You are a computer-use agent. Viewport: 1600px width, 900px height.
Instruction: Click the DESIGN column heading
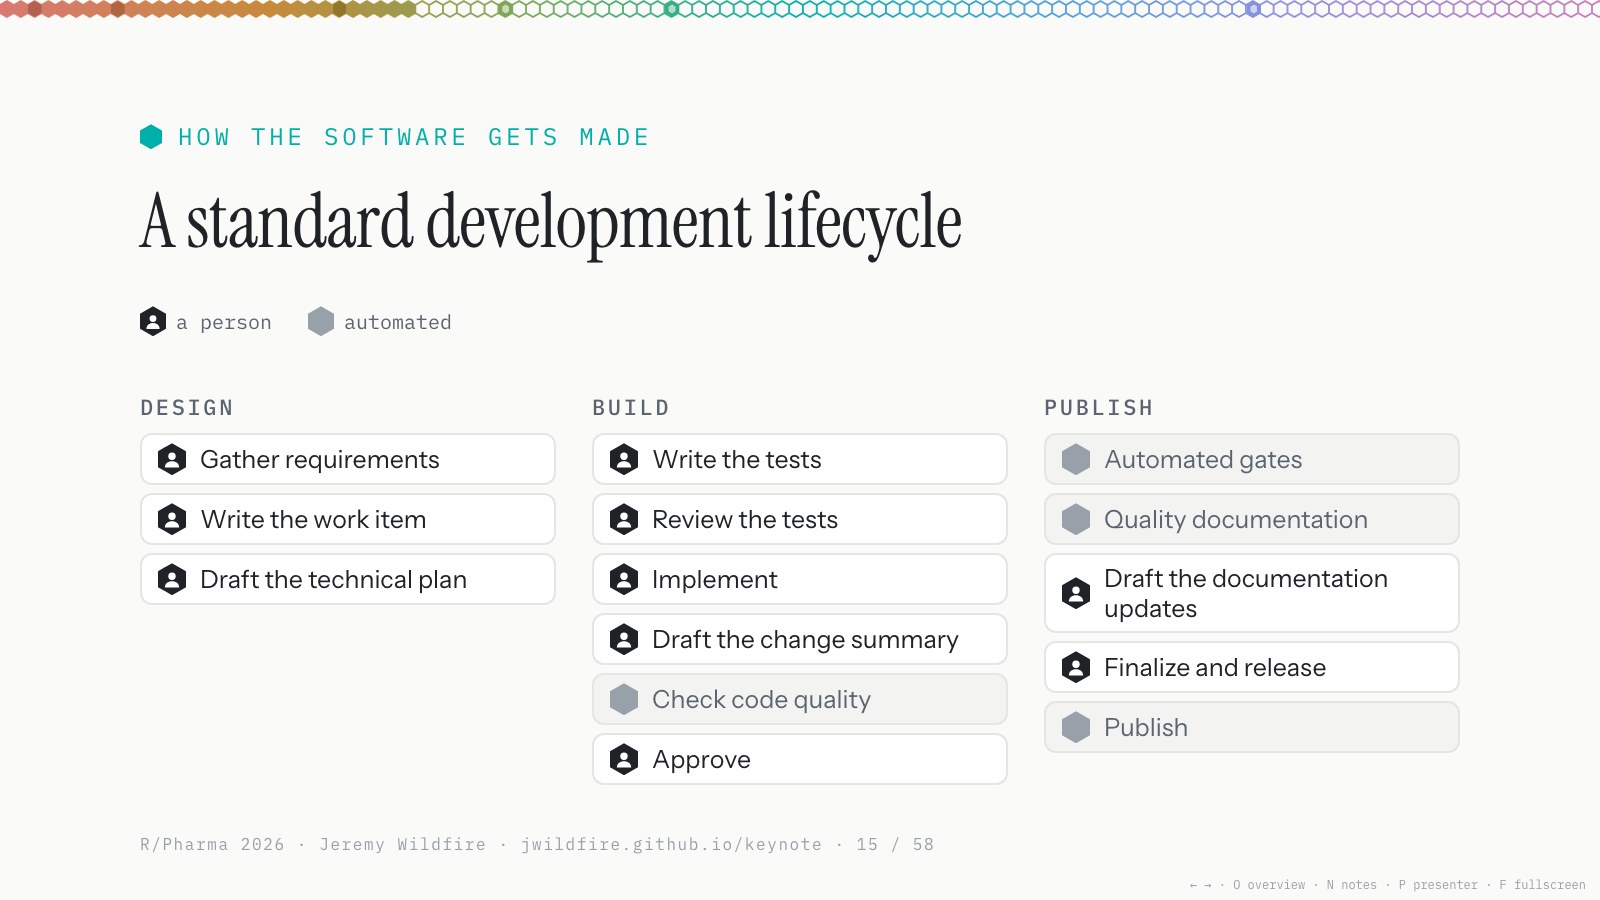tap(187, 408)
